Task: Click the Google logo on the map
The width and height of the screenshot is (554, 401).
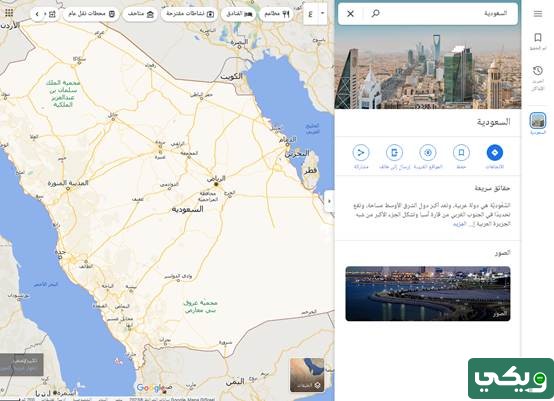Action: pos(150,388)
